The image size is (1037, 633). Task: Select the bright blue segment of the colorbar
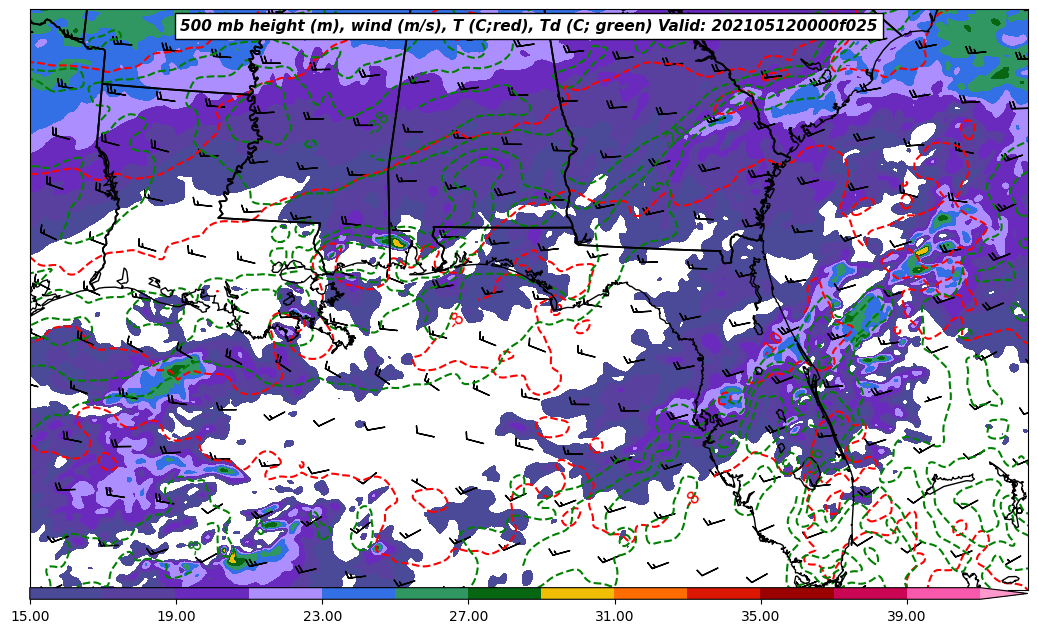pyautogui.click(x=358, y=593)
